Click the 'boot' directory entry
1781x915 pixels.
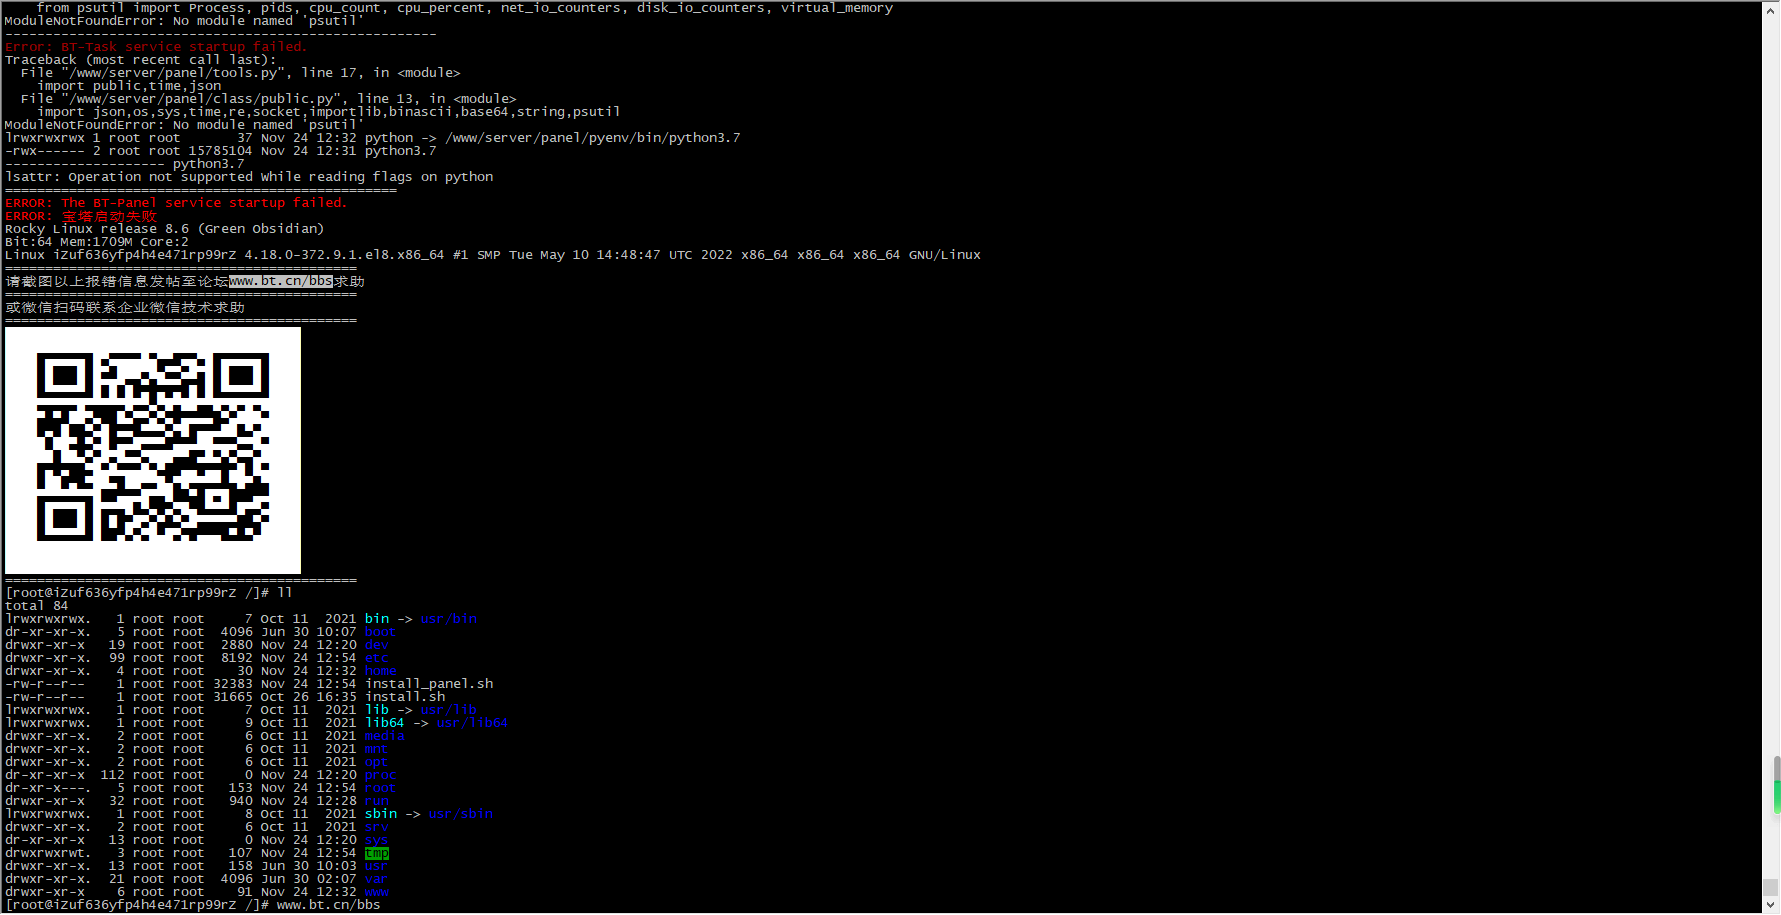[x=380, y=632]
